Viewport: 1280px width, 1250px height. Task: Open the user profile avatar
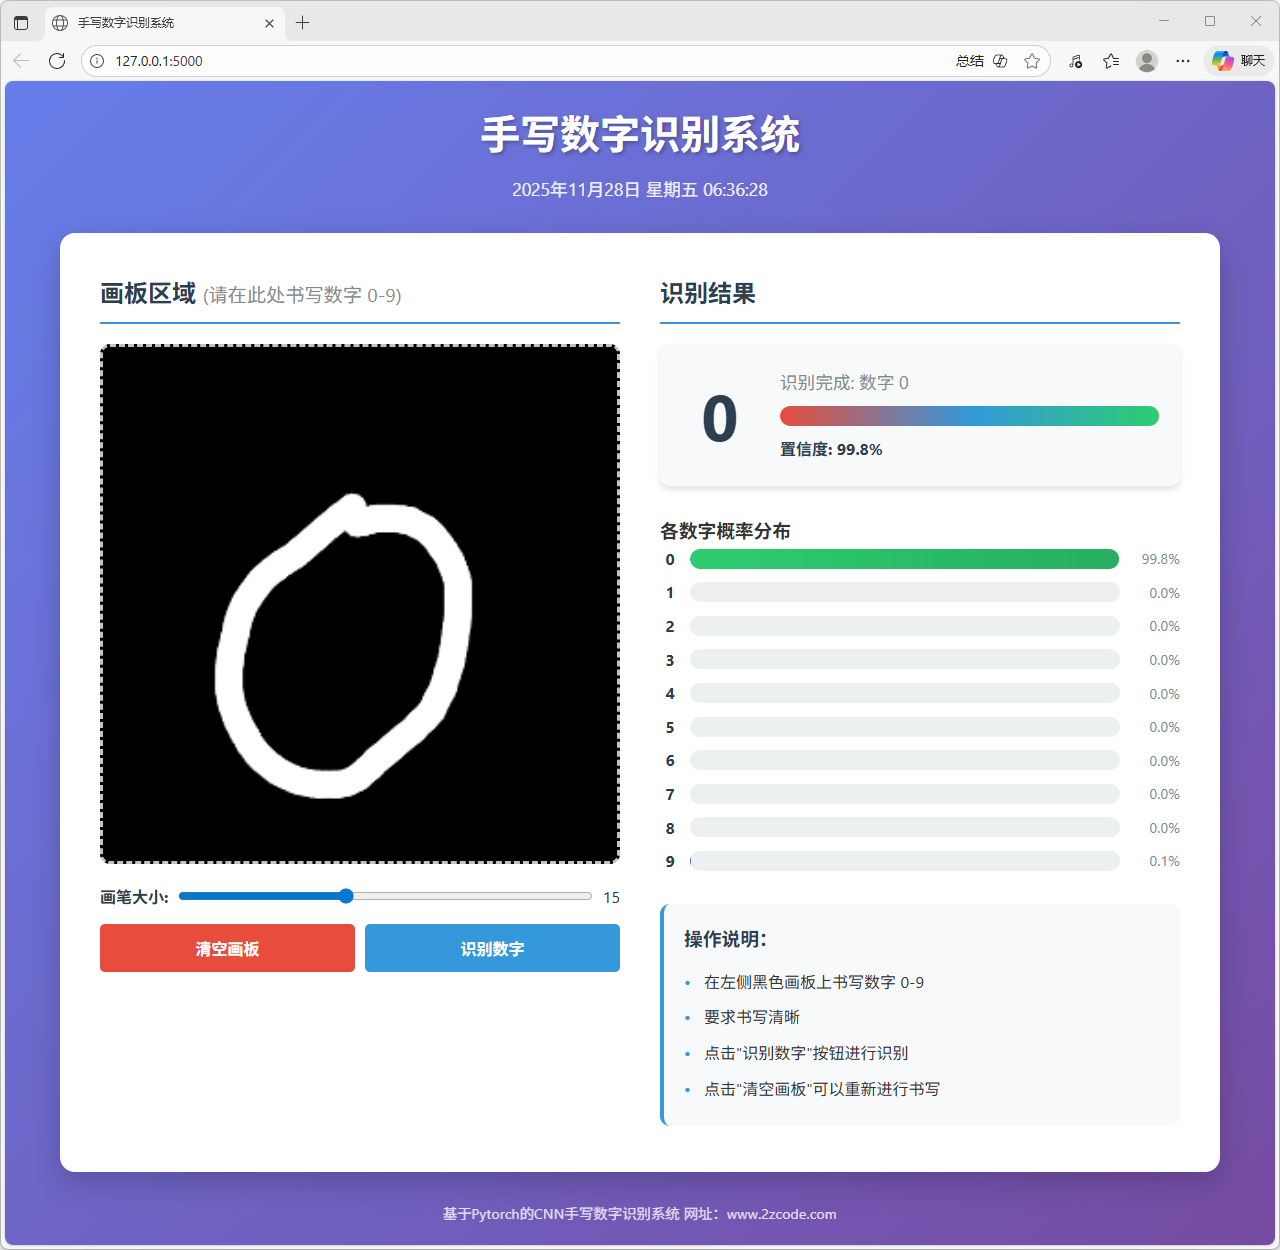pyautogui.click(x=1147, y=61)
